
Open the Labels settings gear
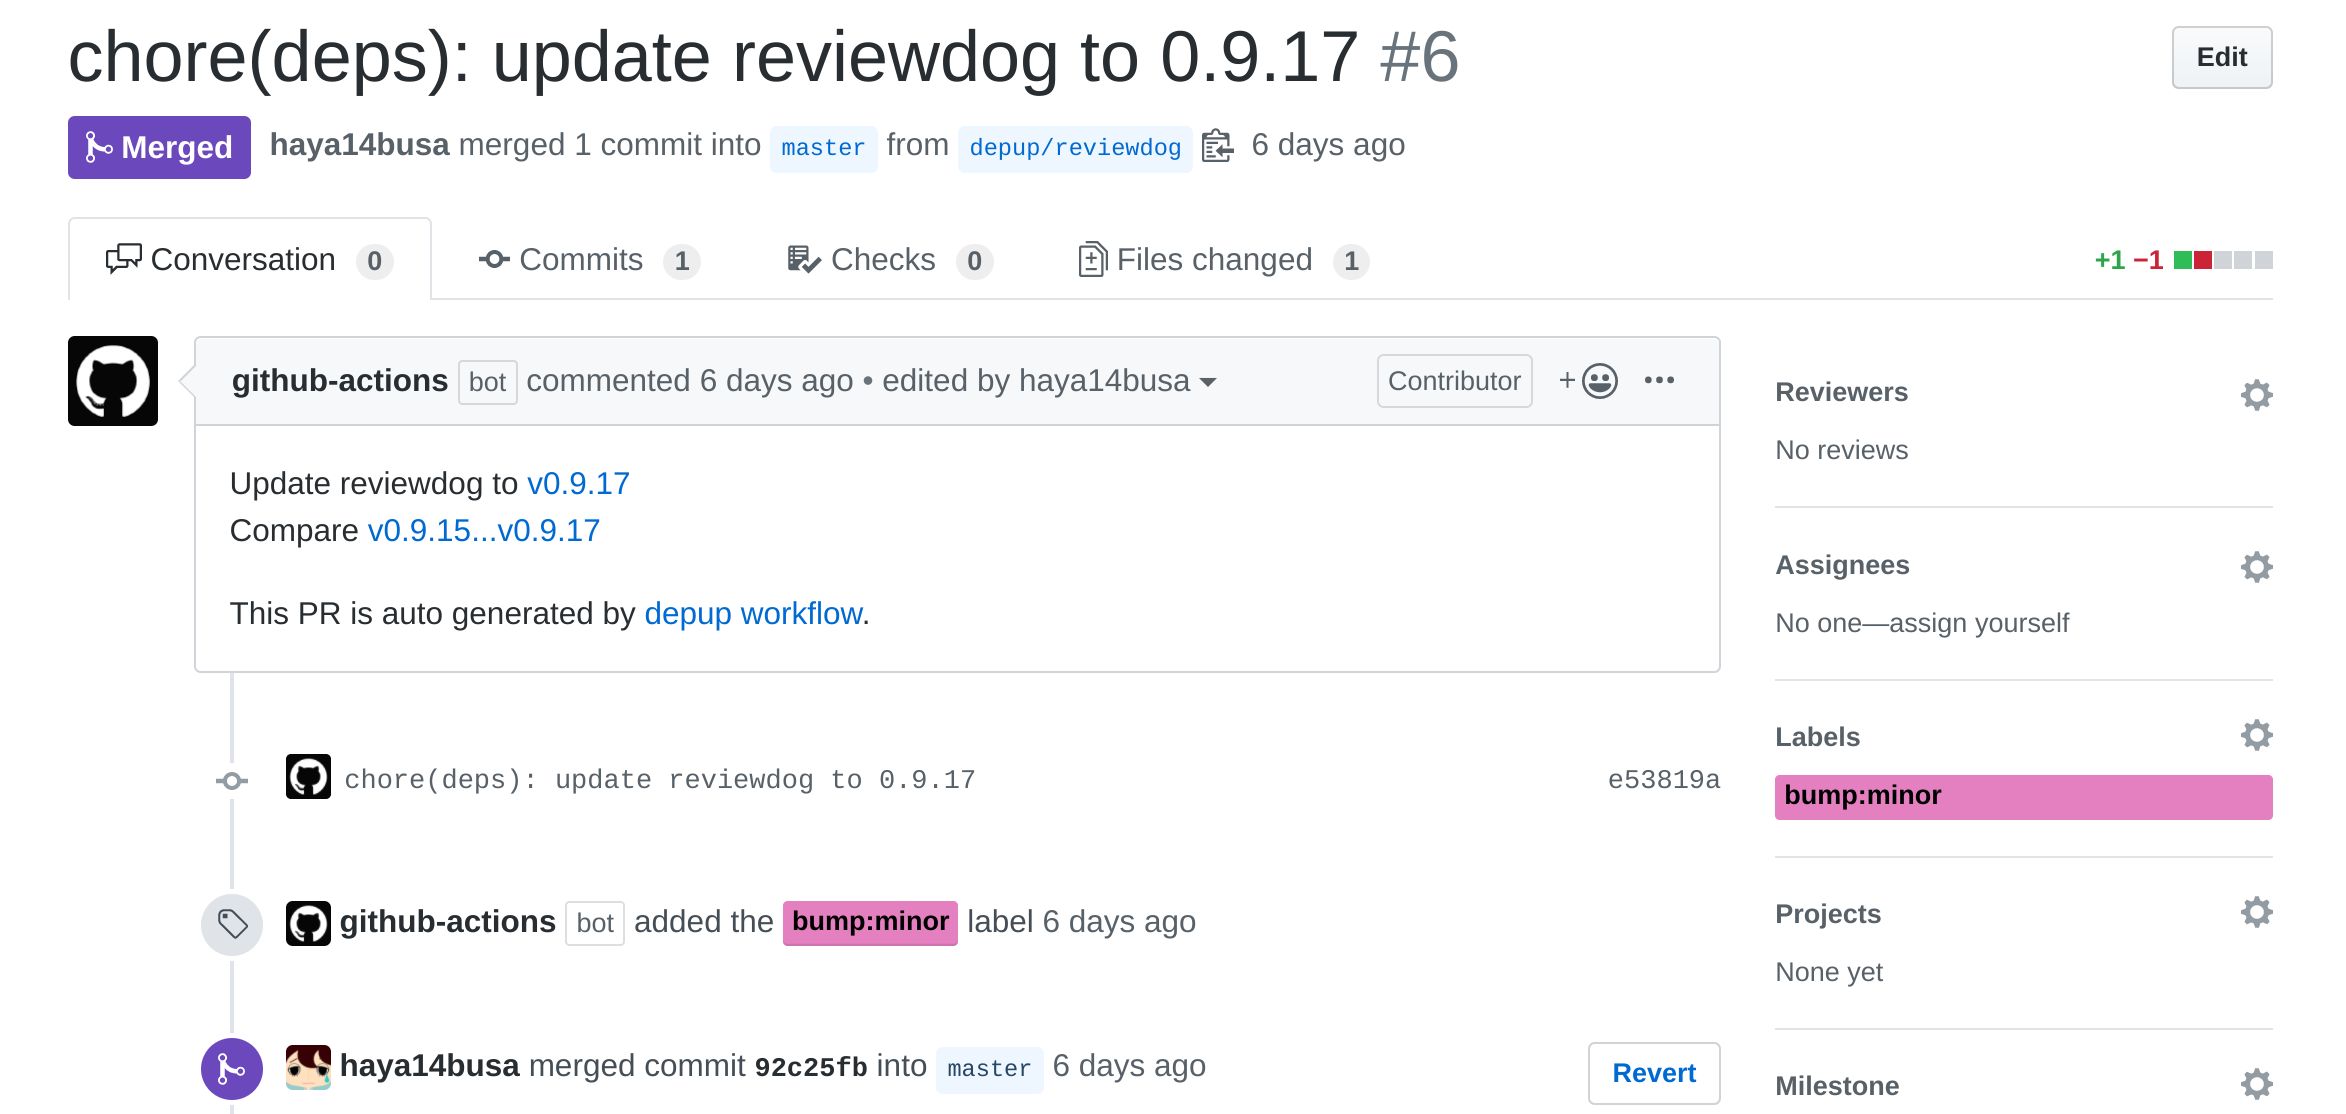(2257, 734)
